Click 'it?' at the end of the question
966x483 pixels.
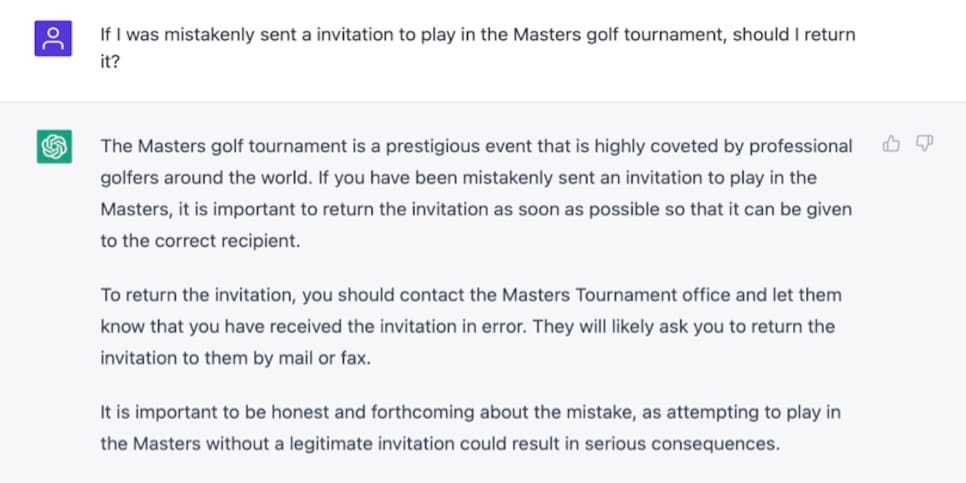110,62
